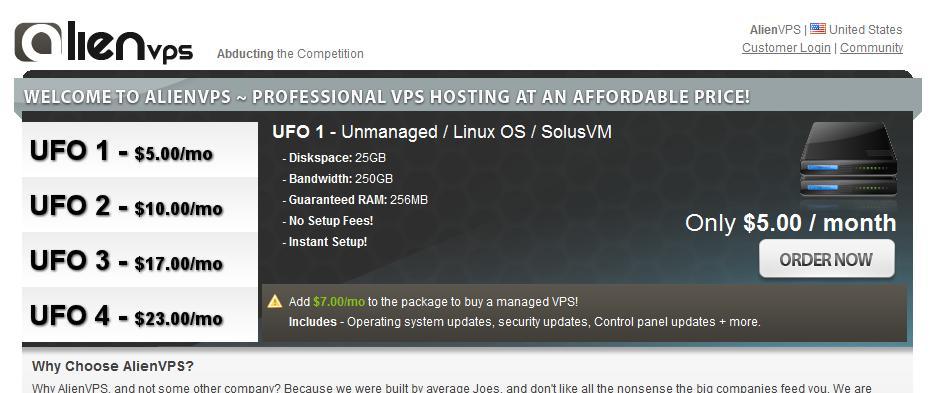
Task: Click the yellow warning triangle icon
Action: point(275,301)
